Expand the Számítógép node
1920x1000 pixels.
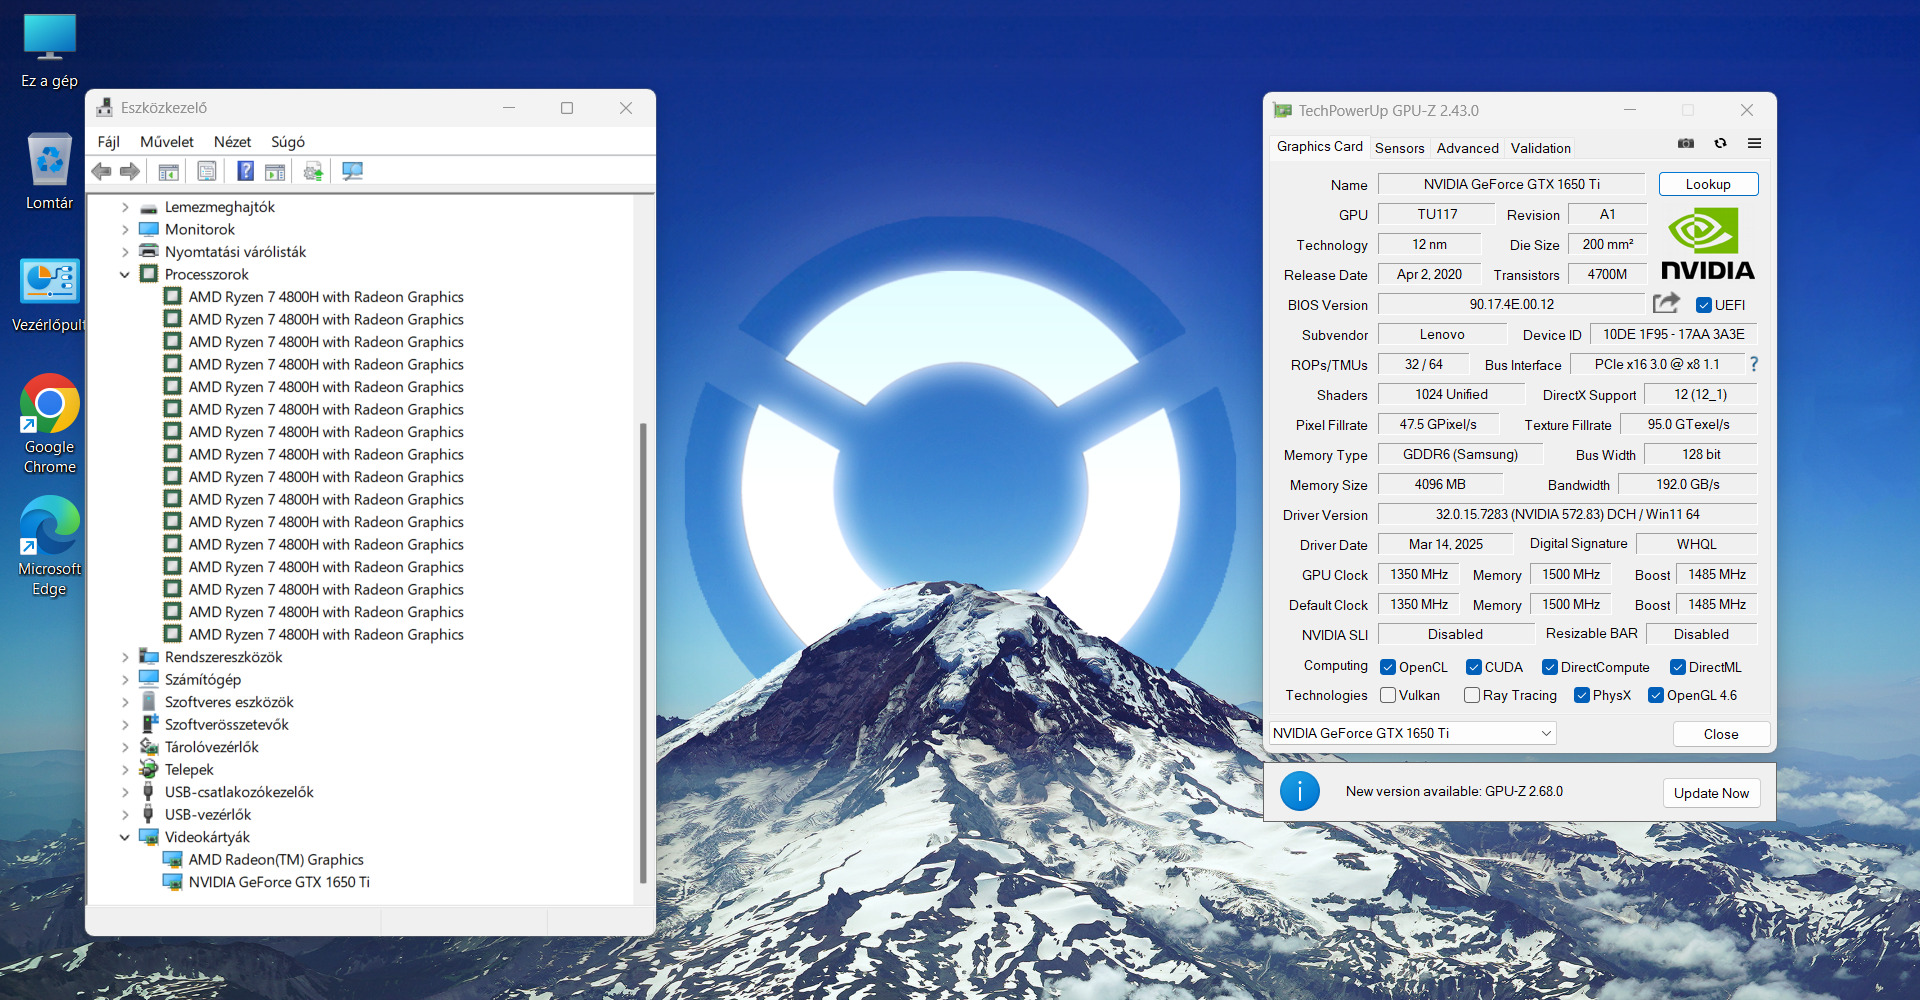(x=125, y=679)
